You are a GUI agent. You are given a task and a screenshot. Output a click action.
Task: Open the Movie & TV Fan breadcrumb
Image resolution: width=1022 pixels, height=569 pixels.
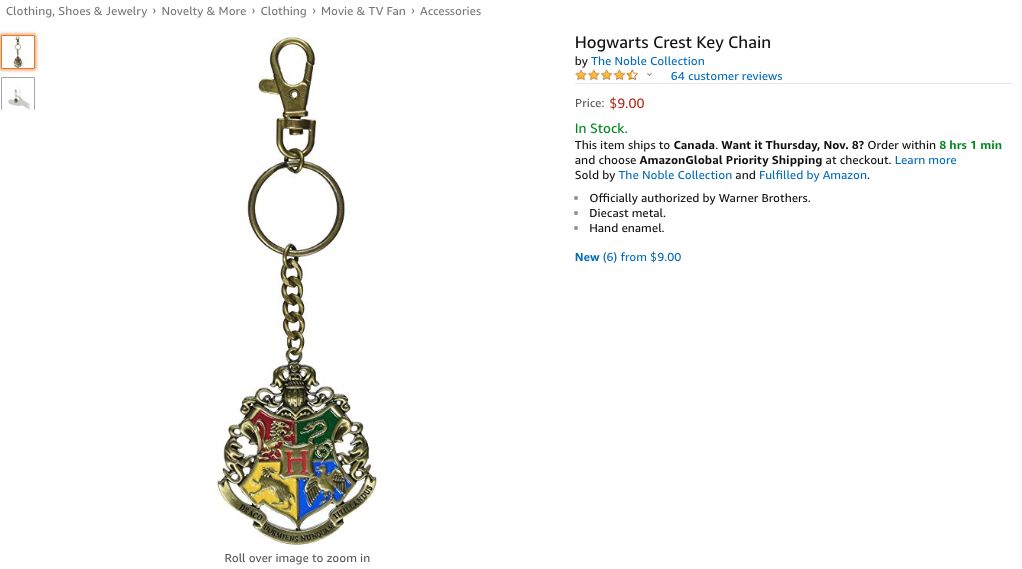click(x=363, y=11)
